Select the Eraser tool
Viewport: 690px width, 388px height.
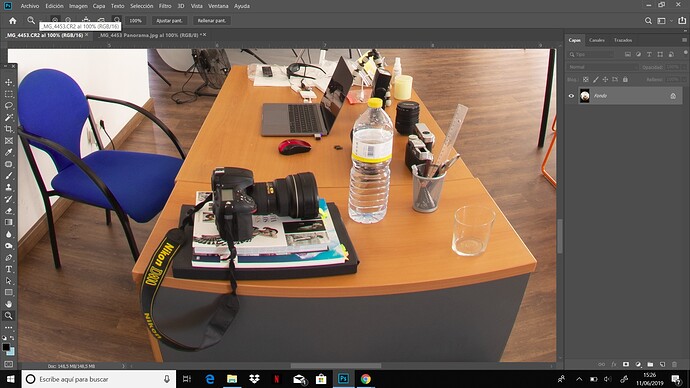pyautogui.click(x=8, y=211)
